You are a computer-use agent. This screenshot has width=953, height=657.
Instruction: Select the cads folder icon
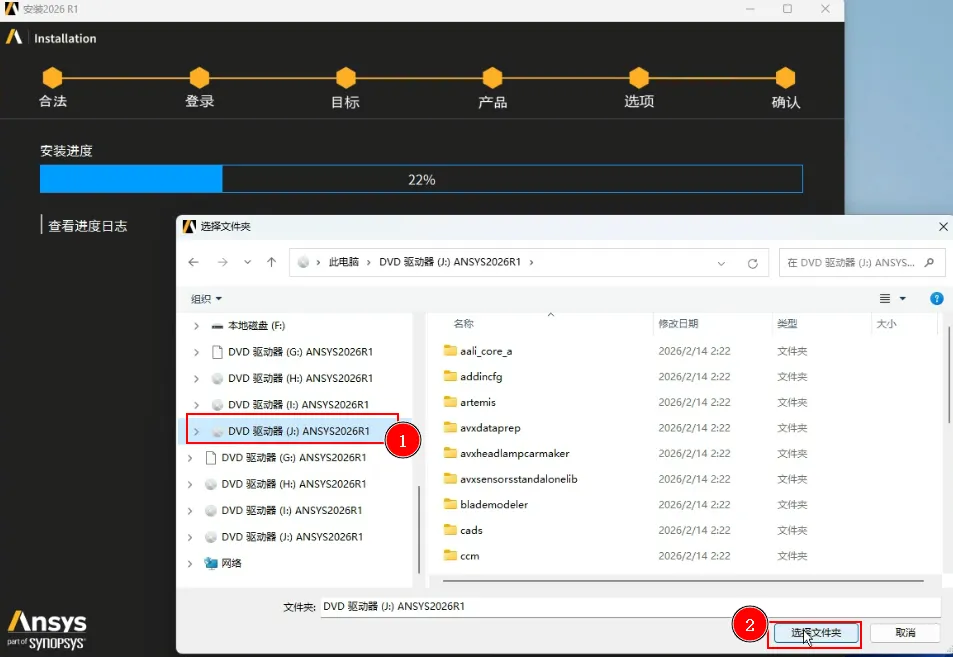(450, 529)
